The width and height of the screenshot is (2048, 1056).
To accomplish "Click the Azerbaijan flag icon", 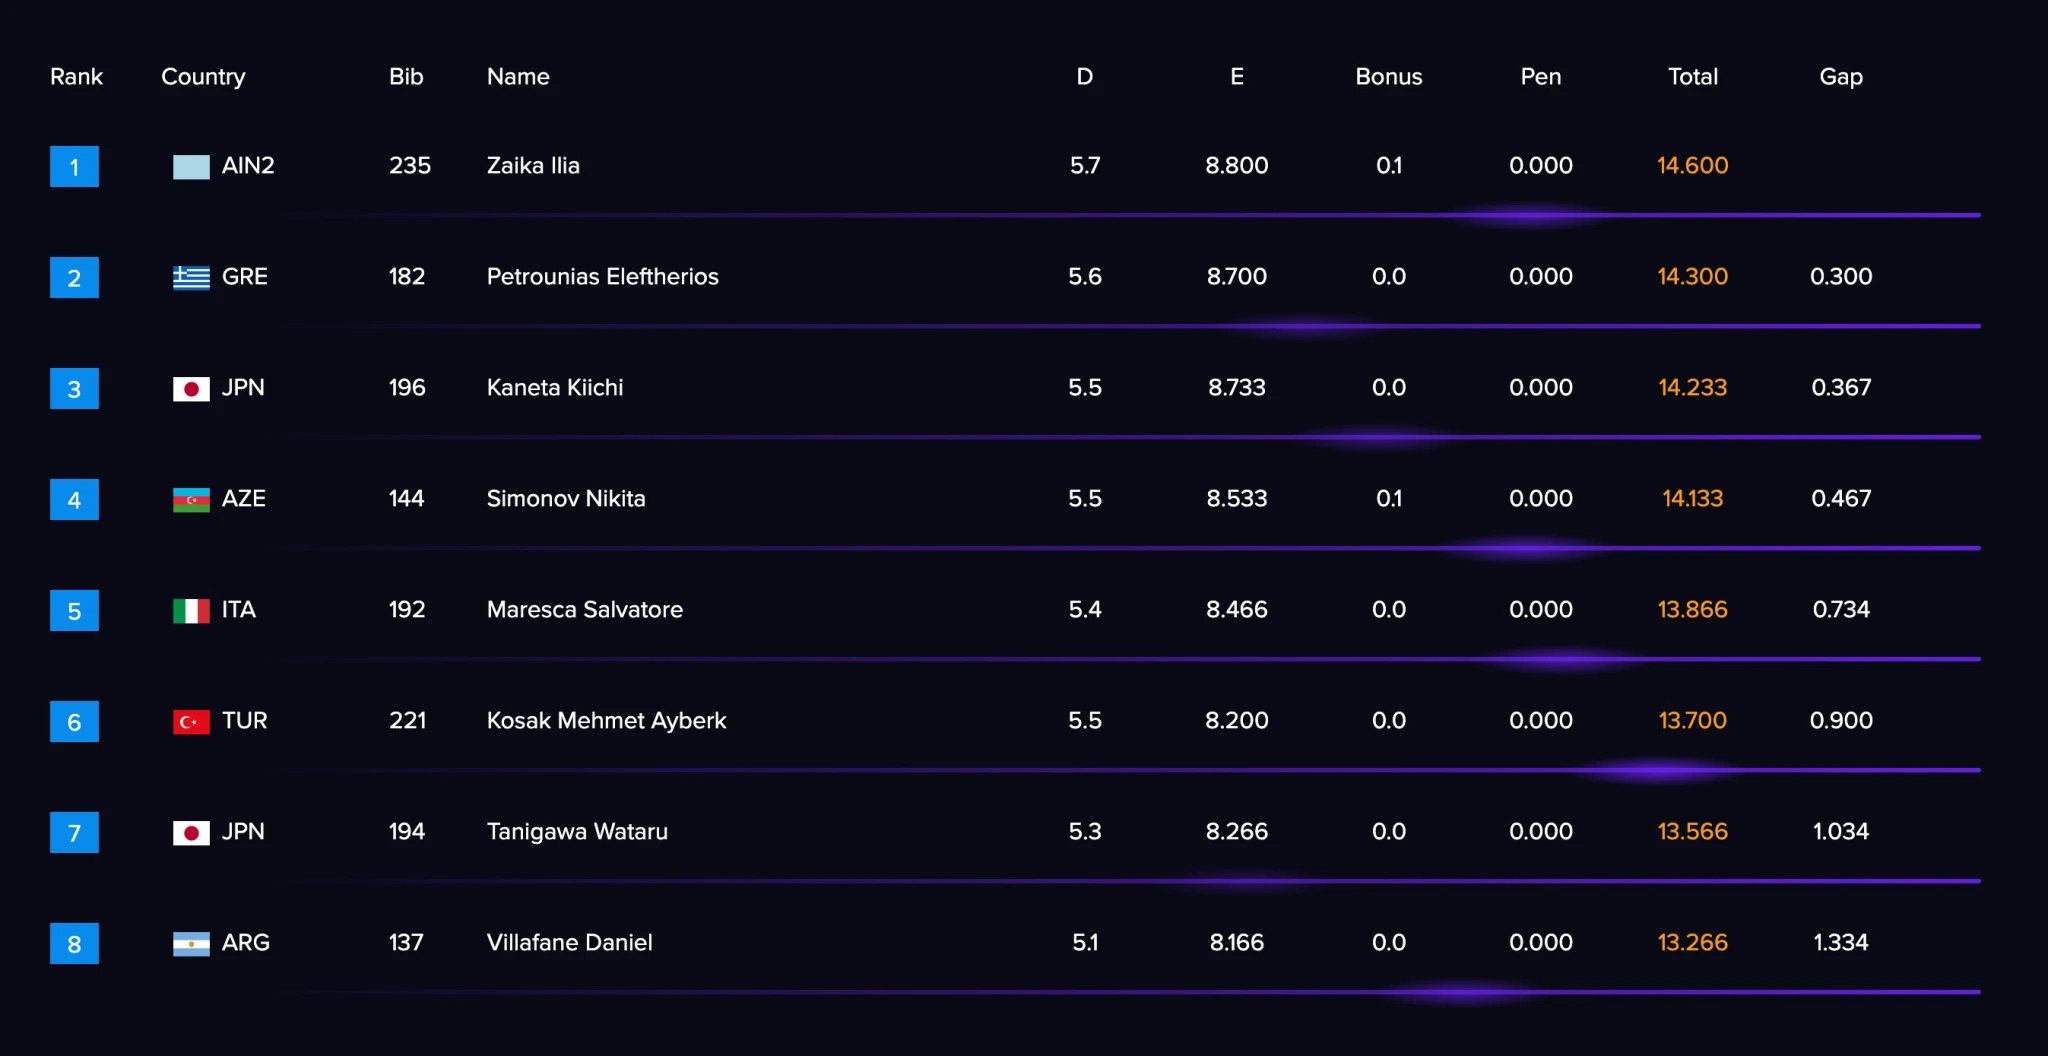I will (191, 500).
